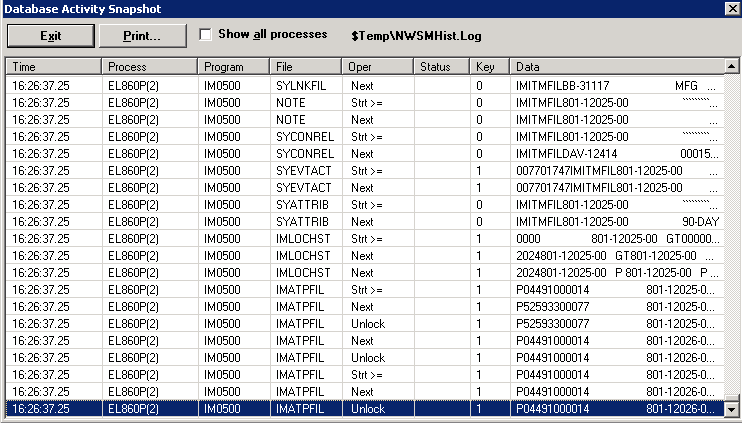Sort by the Oper column header
This screenshot has height=423, width=742.
point(379,67)
